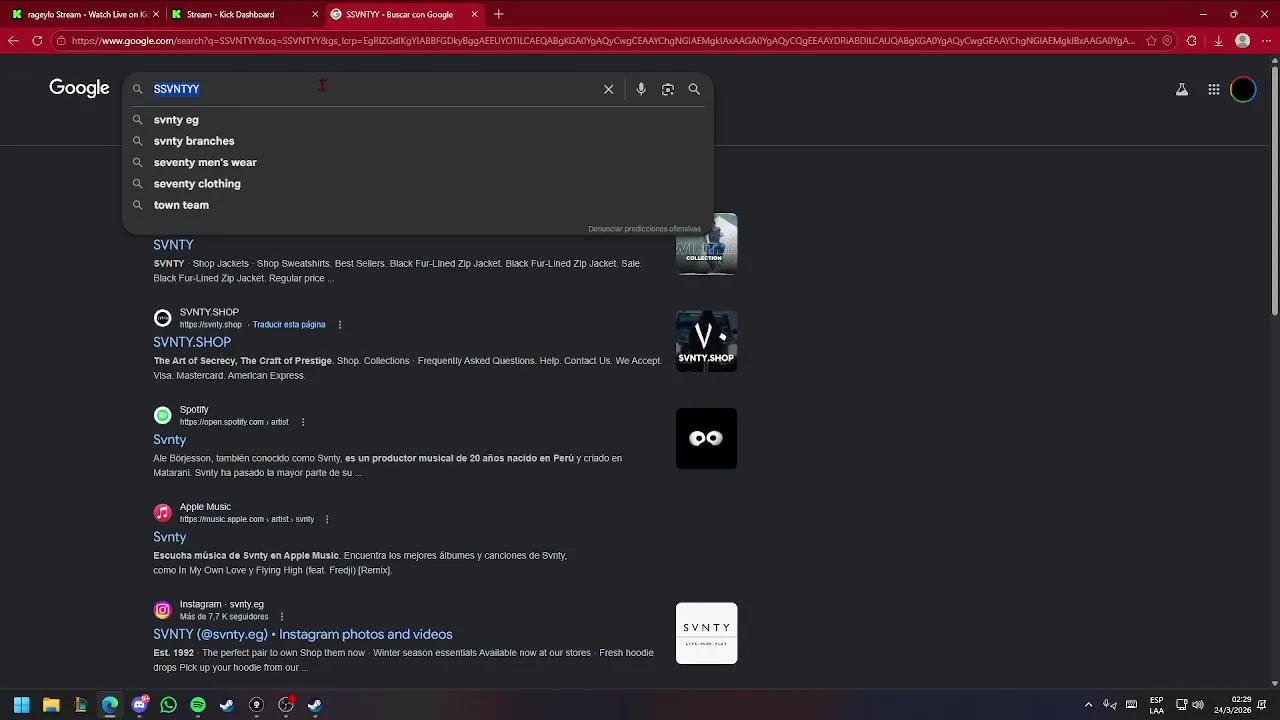Image resolution: width=1280 pixels, height=720 pixels.
Task: Open options menu for SVNTY.SHOP result
Action: (x=340, y=325)
